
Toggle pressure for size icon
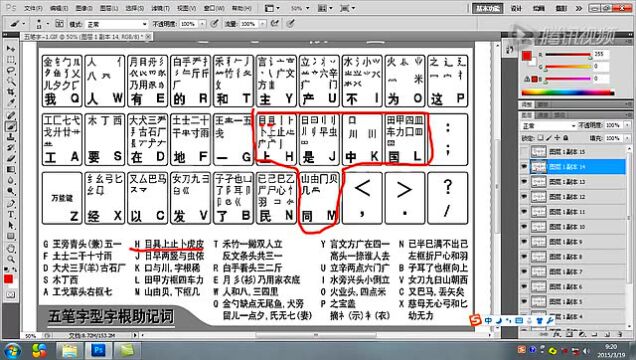tap(290, 24)
